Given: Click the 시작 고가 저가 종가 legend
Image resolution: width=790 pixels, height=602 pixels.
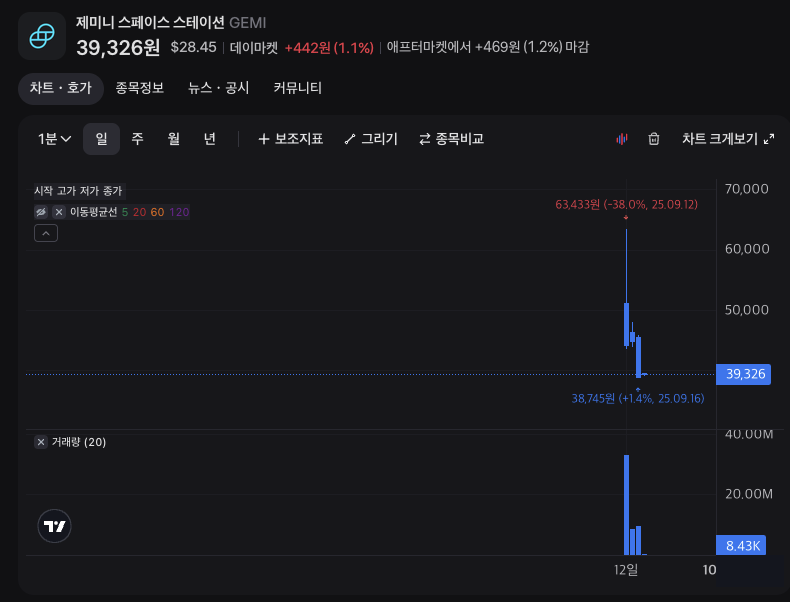Looking at the screenshot, I should click(78, 191).
